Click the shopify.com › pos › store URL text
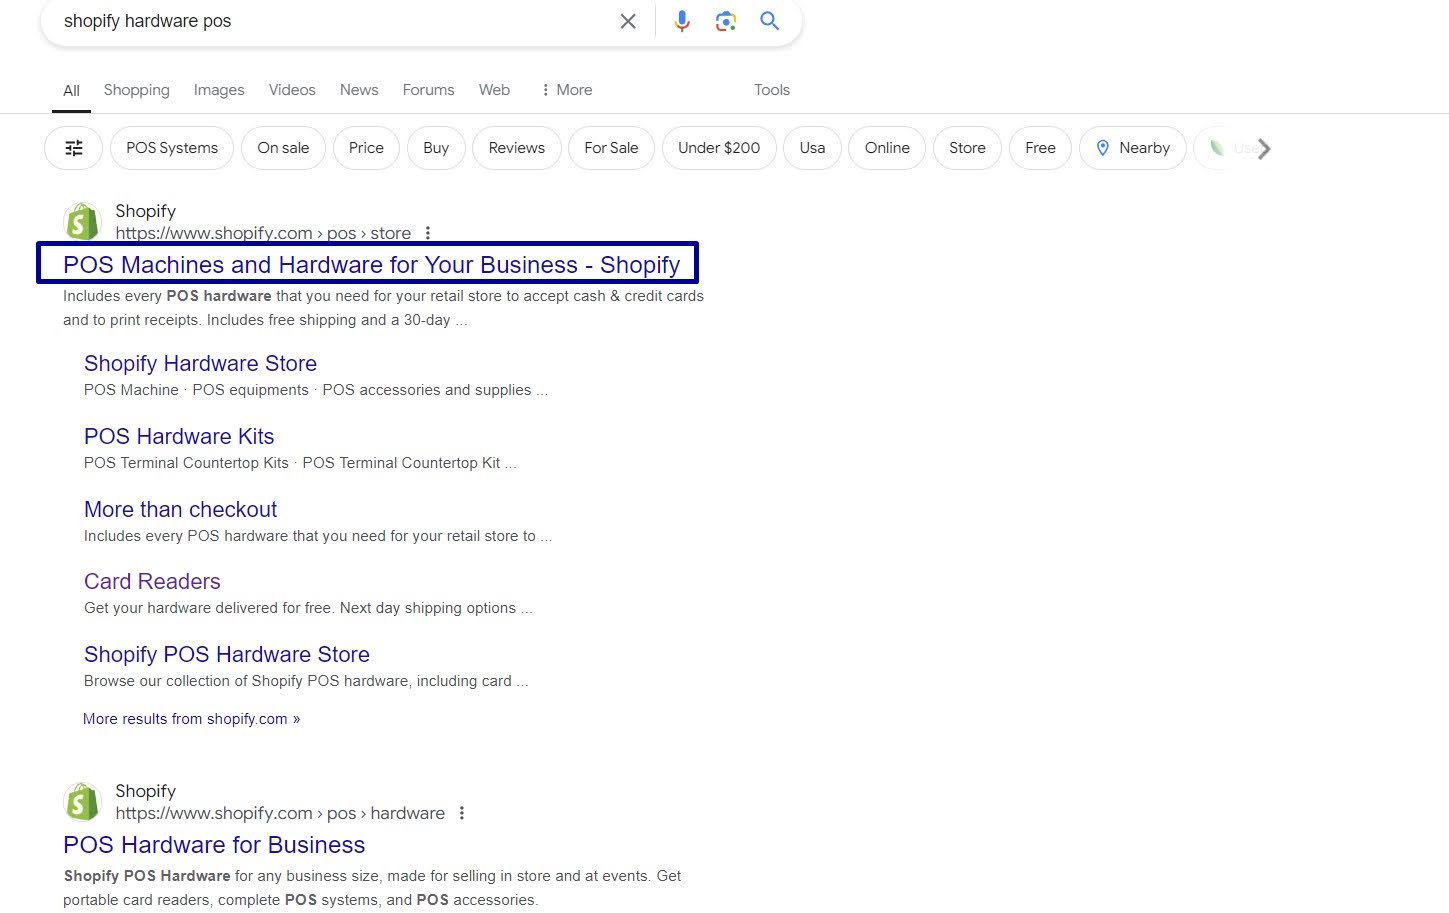Viewport: 1449px width, 913px height. coord(263,233)
